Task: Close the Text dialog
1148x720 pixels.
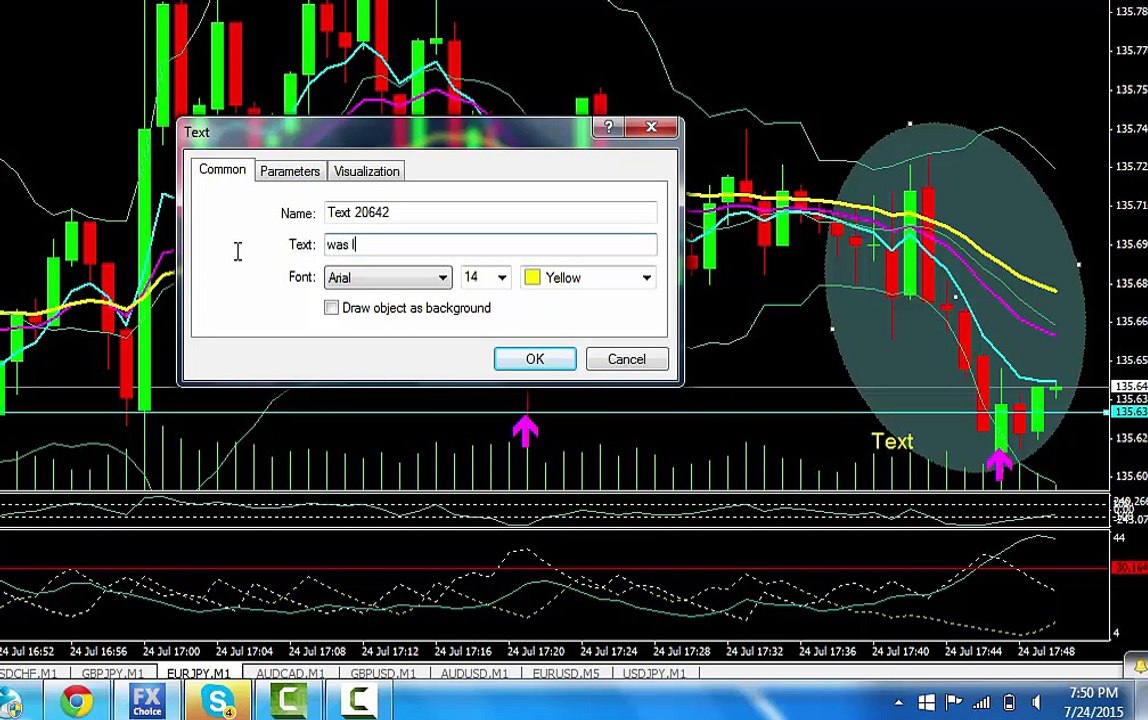Action: [651, 127]
